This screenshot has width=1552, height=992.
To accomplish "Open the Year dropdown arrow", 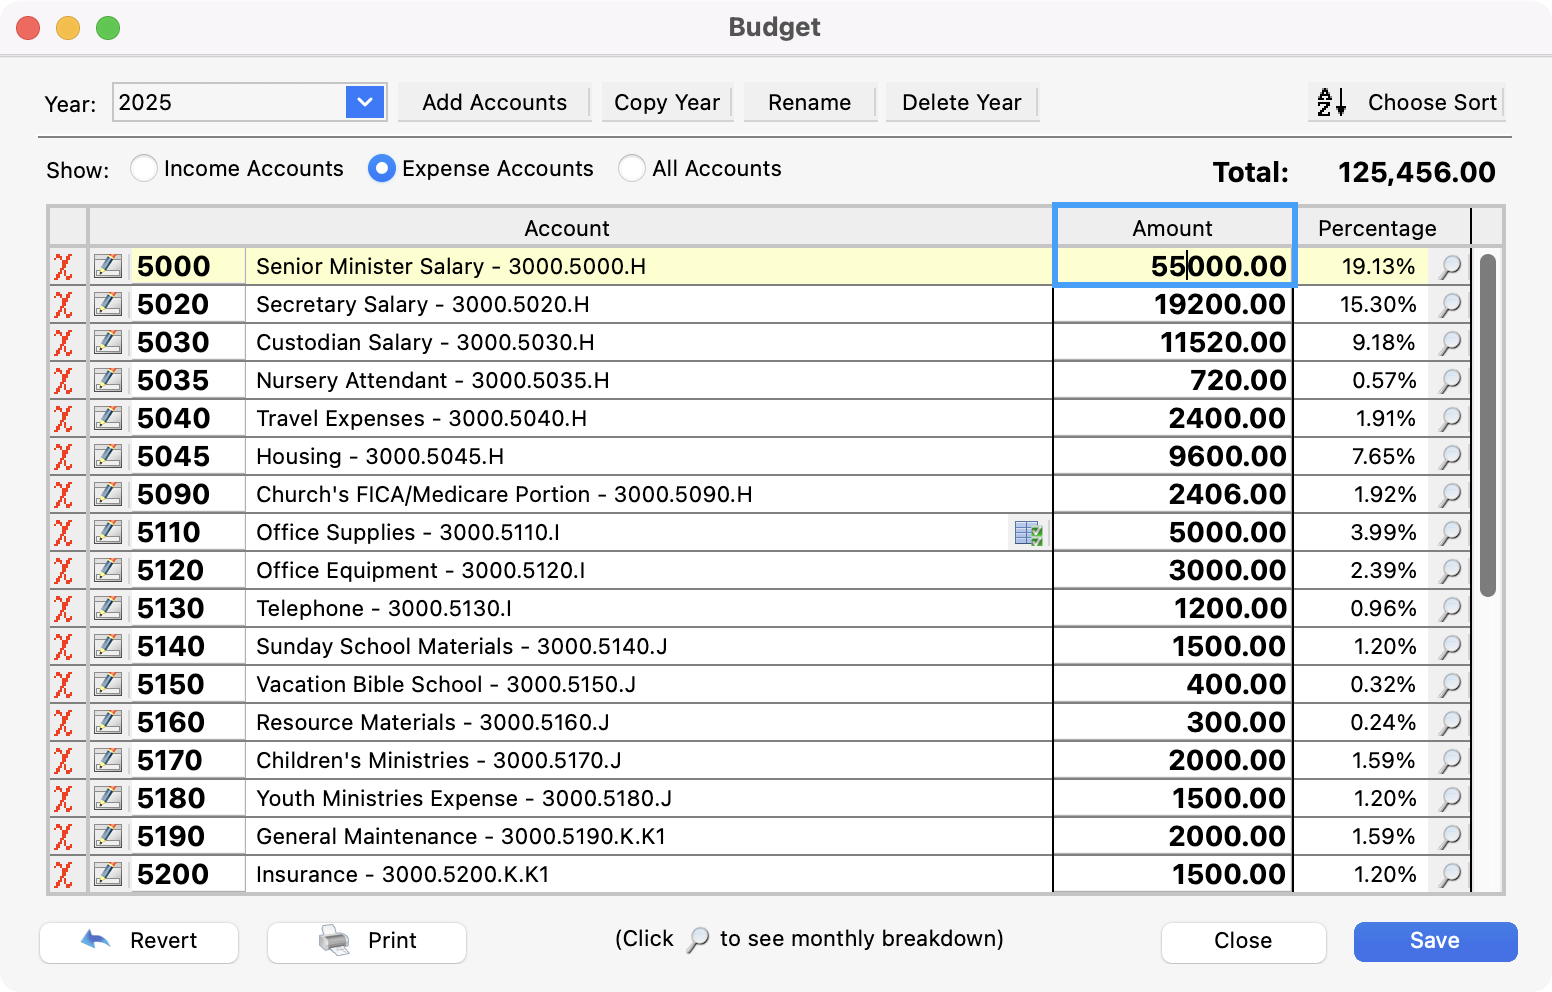I will pos(365,102).
